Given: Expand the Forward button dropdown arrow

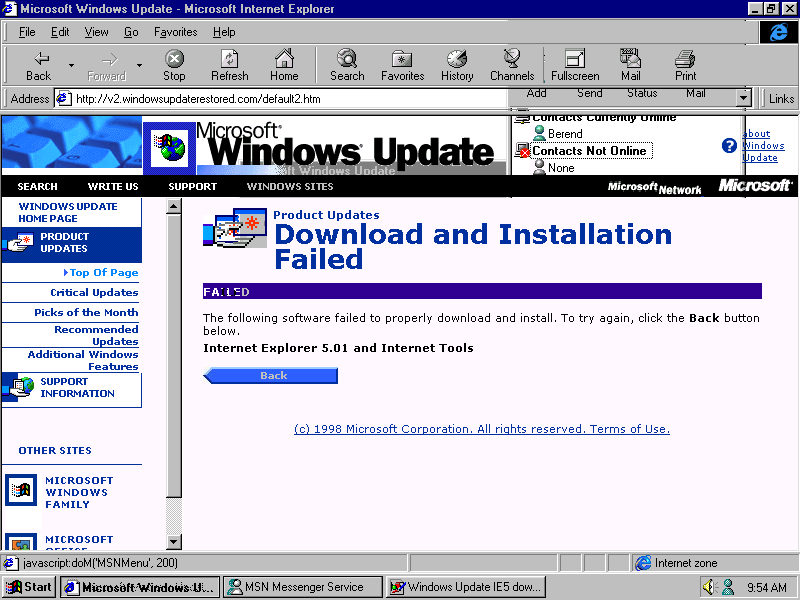Looking at the screenshot, I should [139, 65].
